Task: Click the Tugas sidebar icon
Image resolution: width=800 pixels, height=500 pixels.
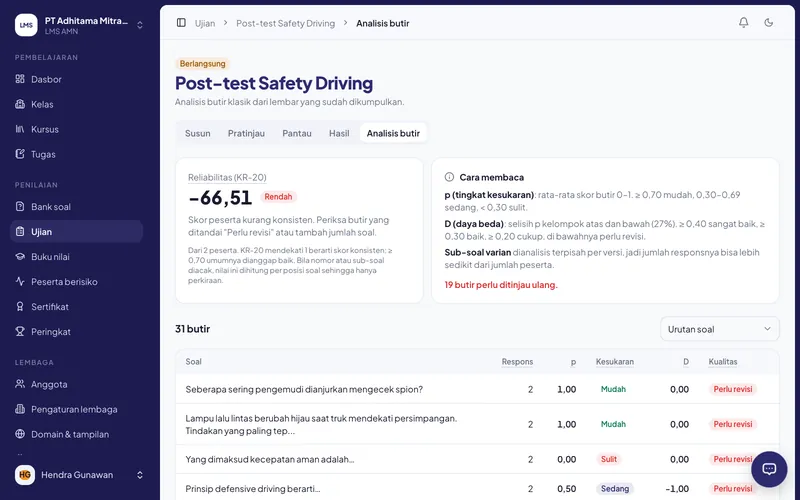Action: point(20,154)
